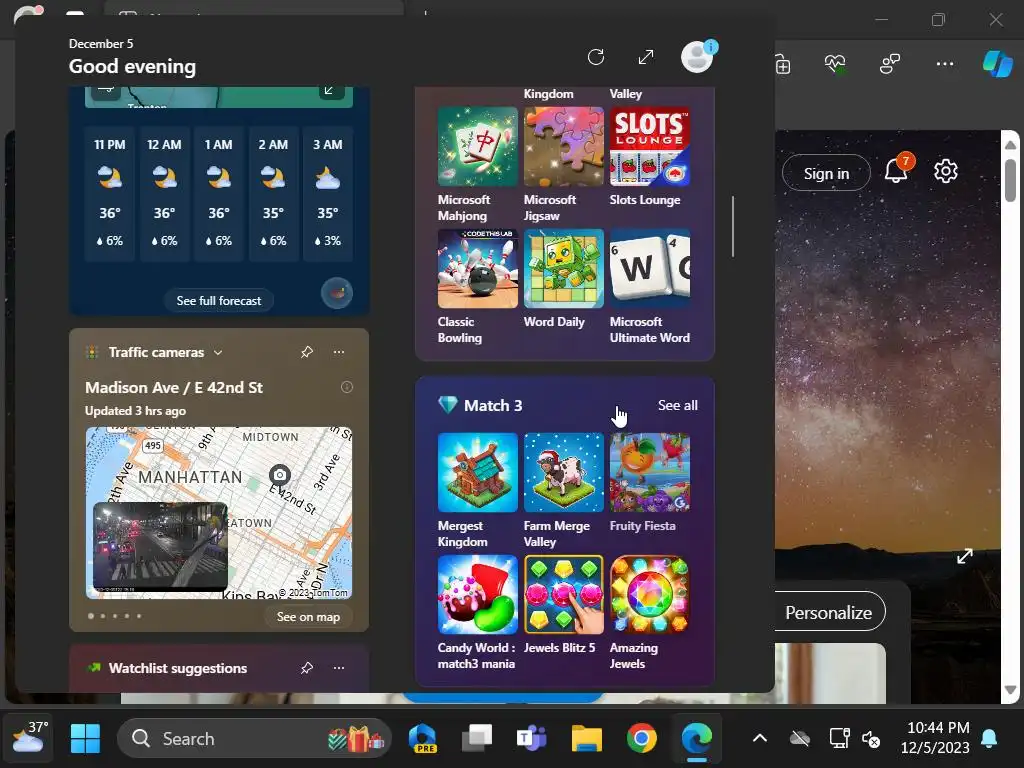Open Microsoft Ultimate Word game
The image size is (1024, 768).
point(650,268)
